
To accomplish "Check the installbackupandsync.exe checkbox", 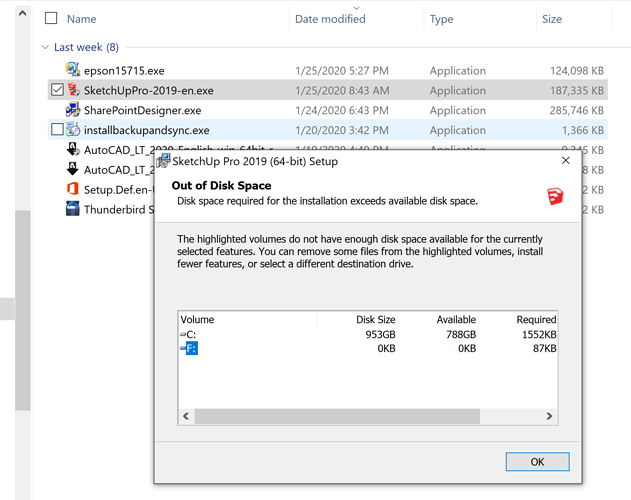I will pos(57,130).
